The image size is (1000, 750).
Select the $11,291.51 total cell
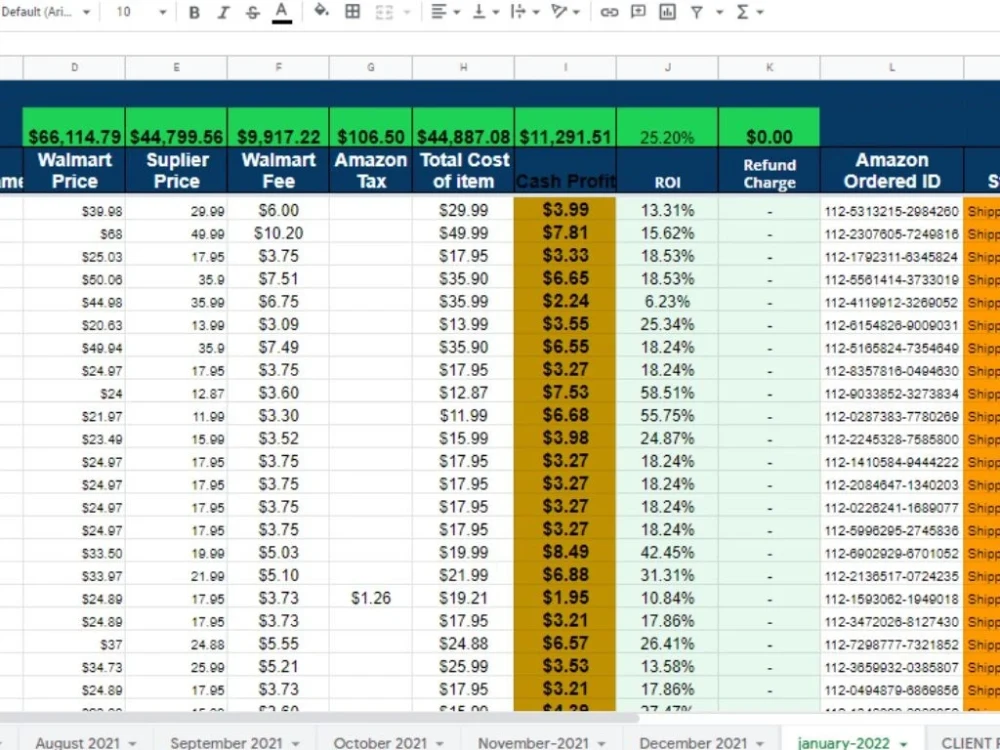[x=565, y=128]
